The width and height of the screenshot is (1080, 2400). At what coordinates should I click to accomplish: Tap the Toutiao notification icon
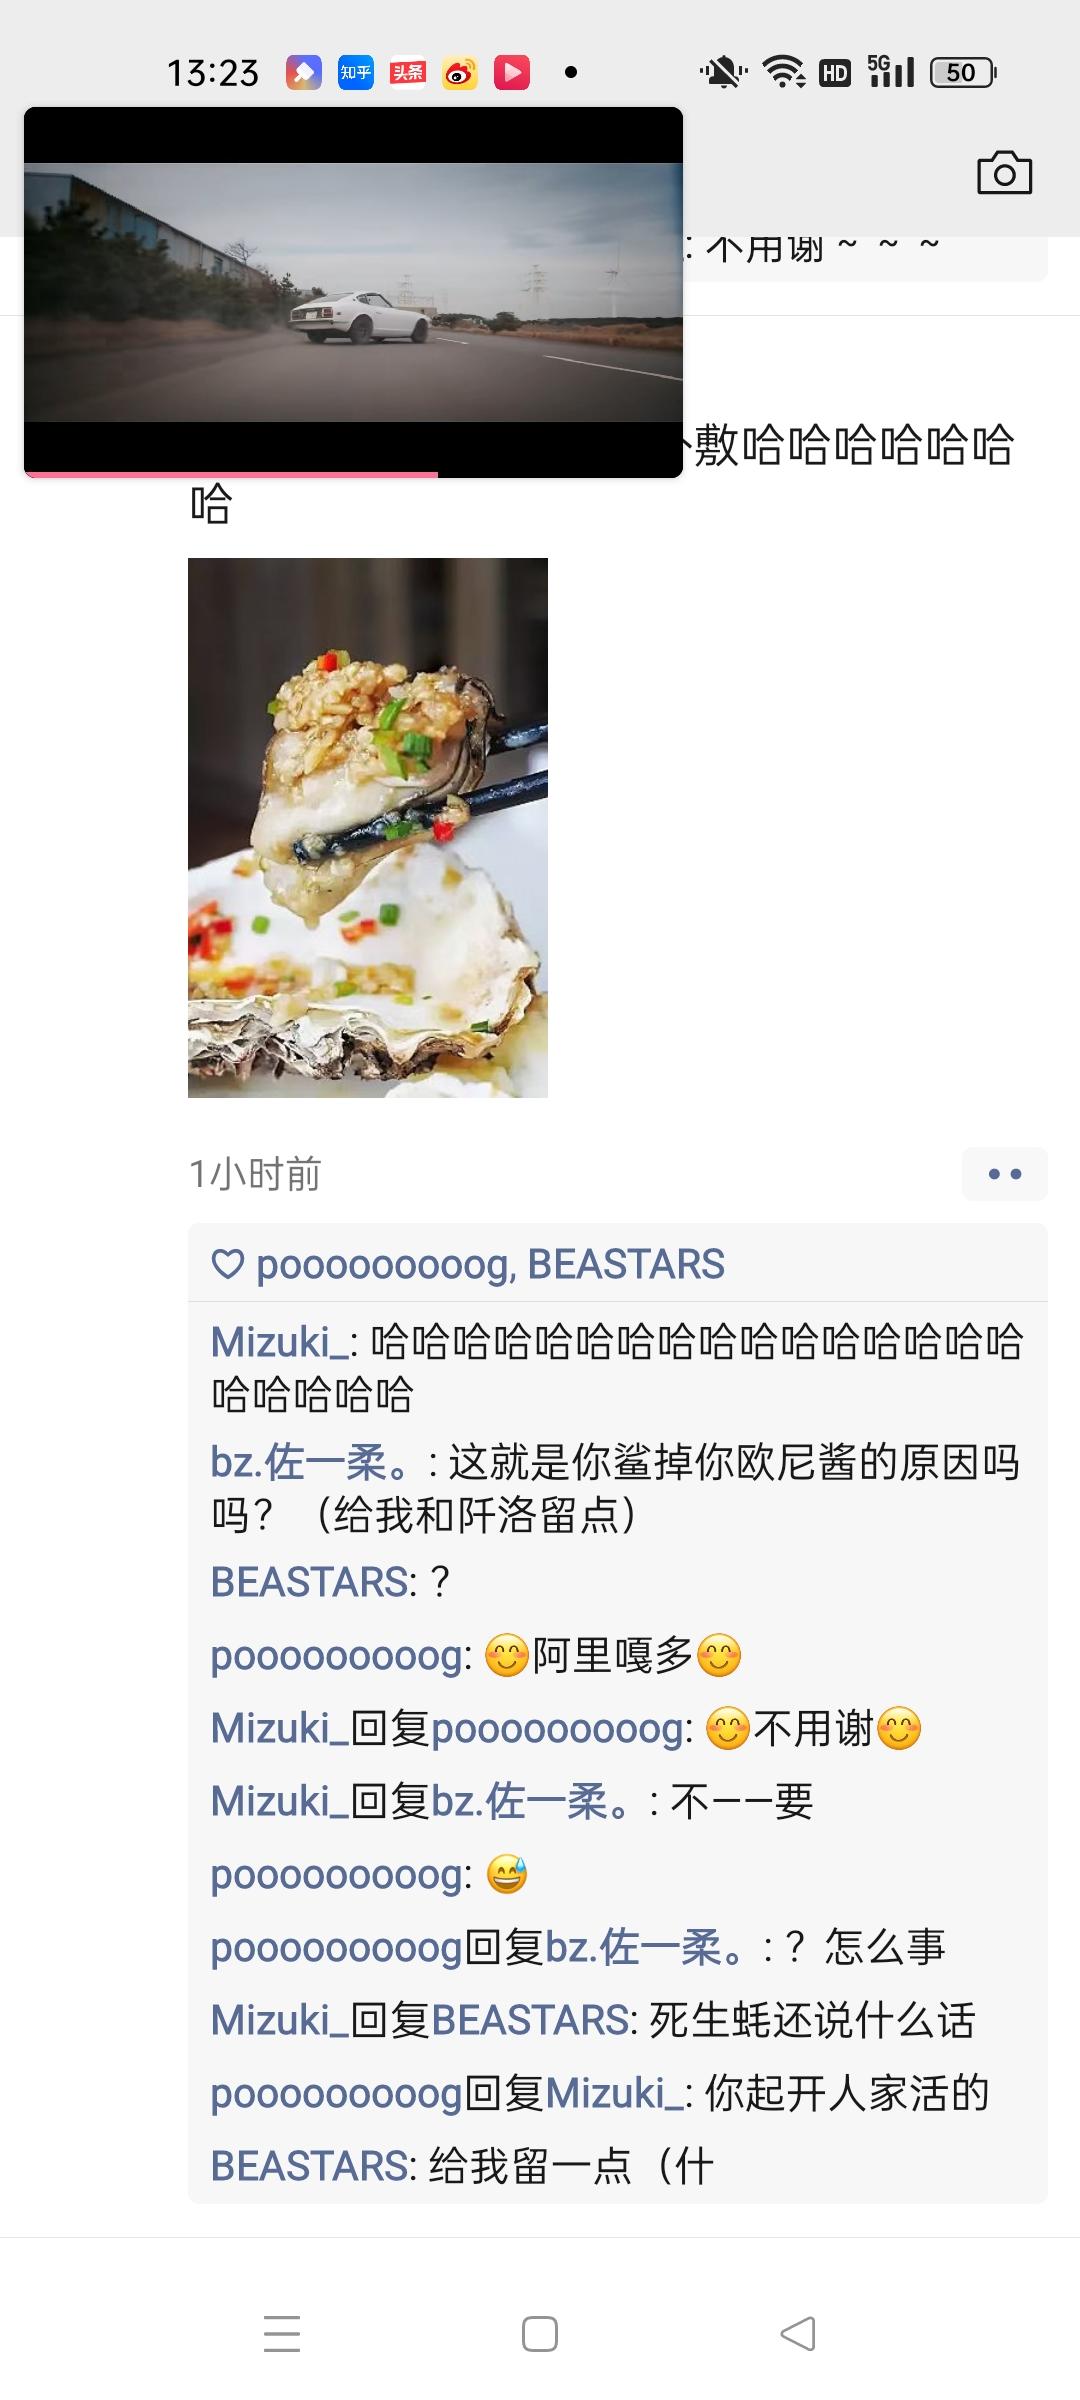(x=407, y=72)
